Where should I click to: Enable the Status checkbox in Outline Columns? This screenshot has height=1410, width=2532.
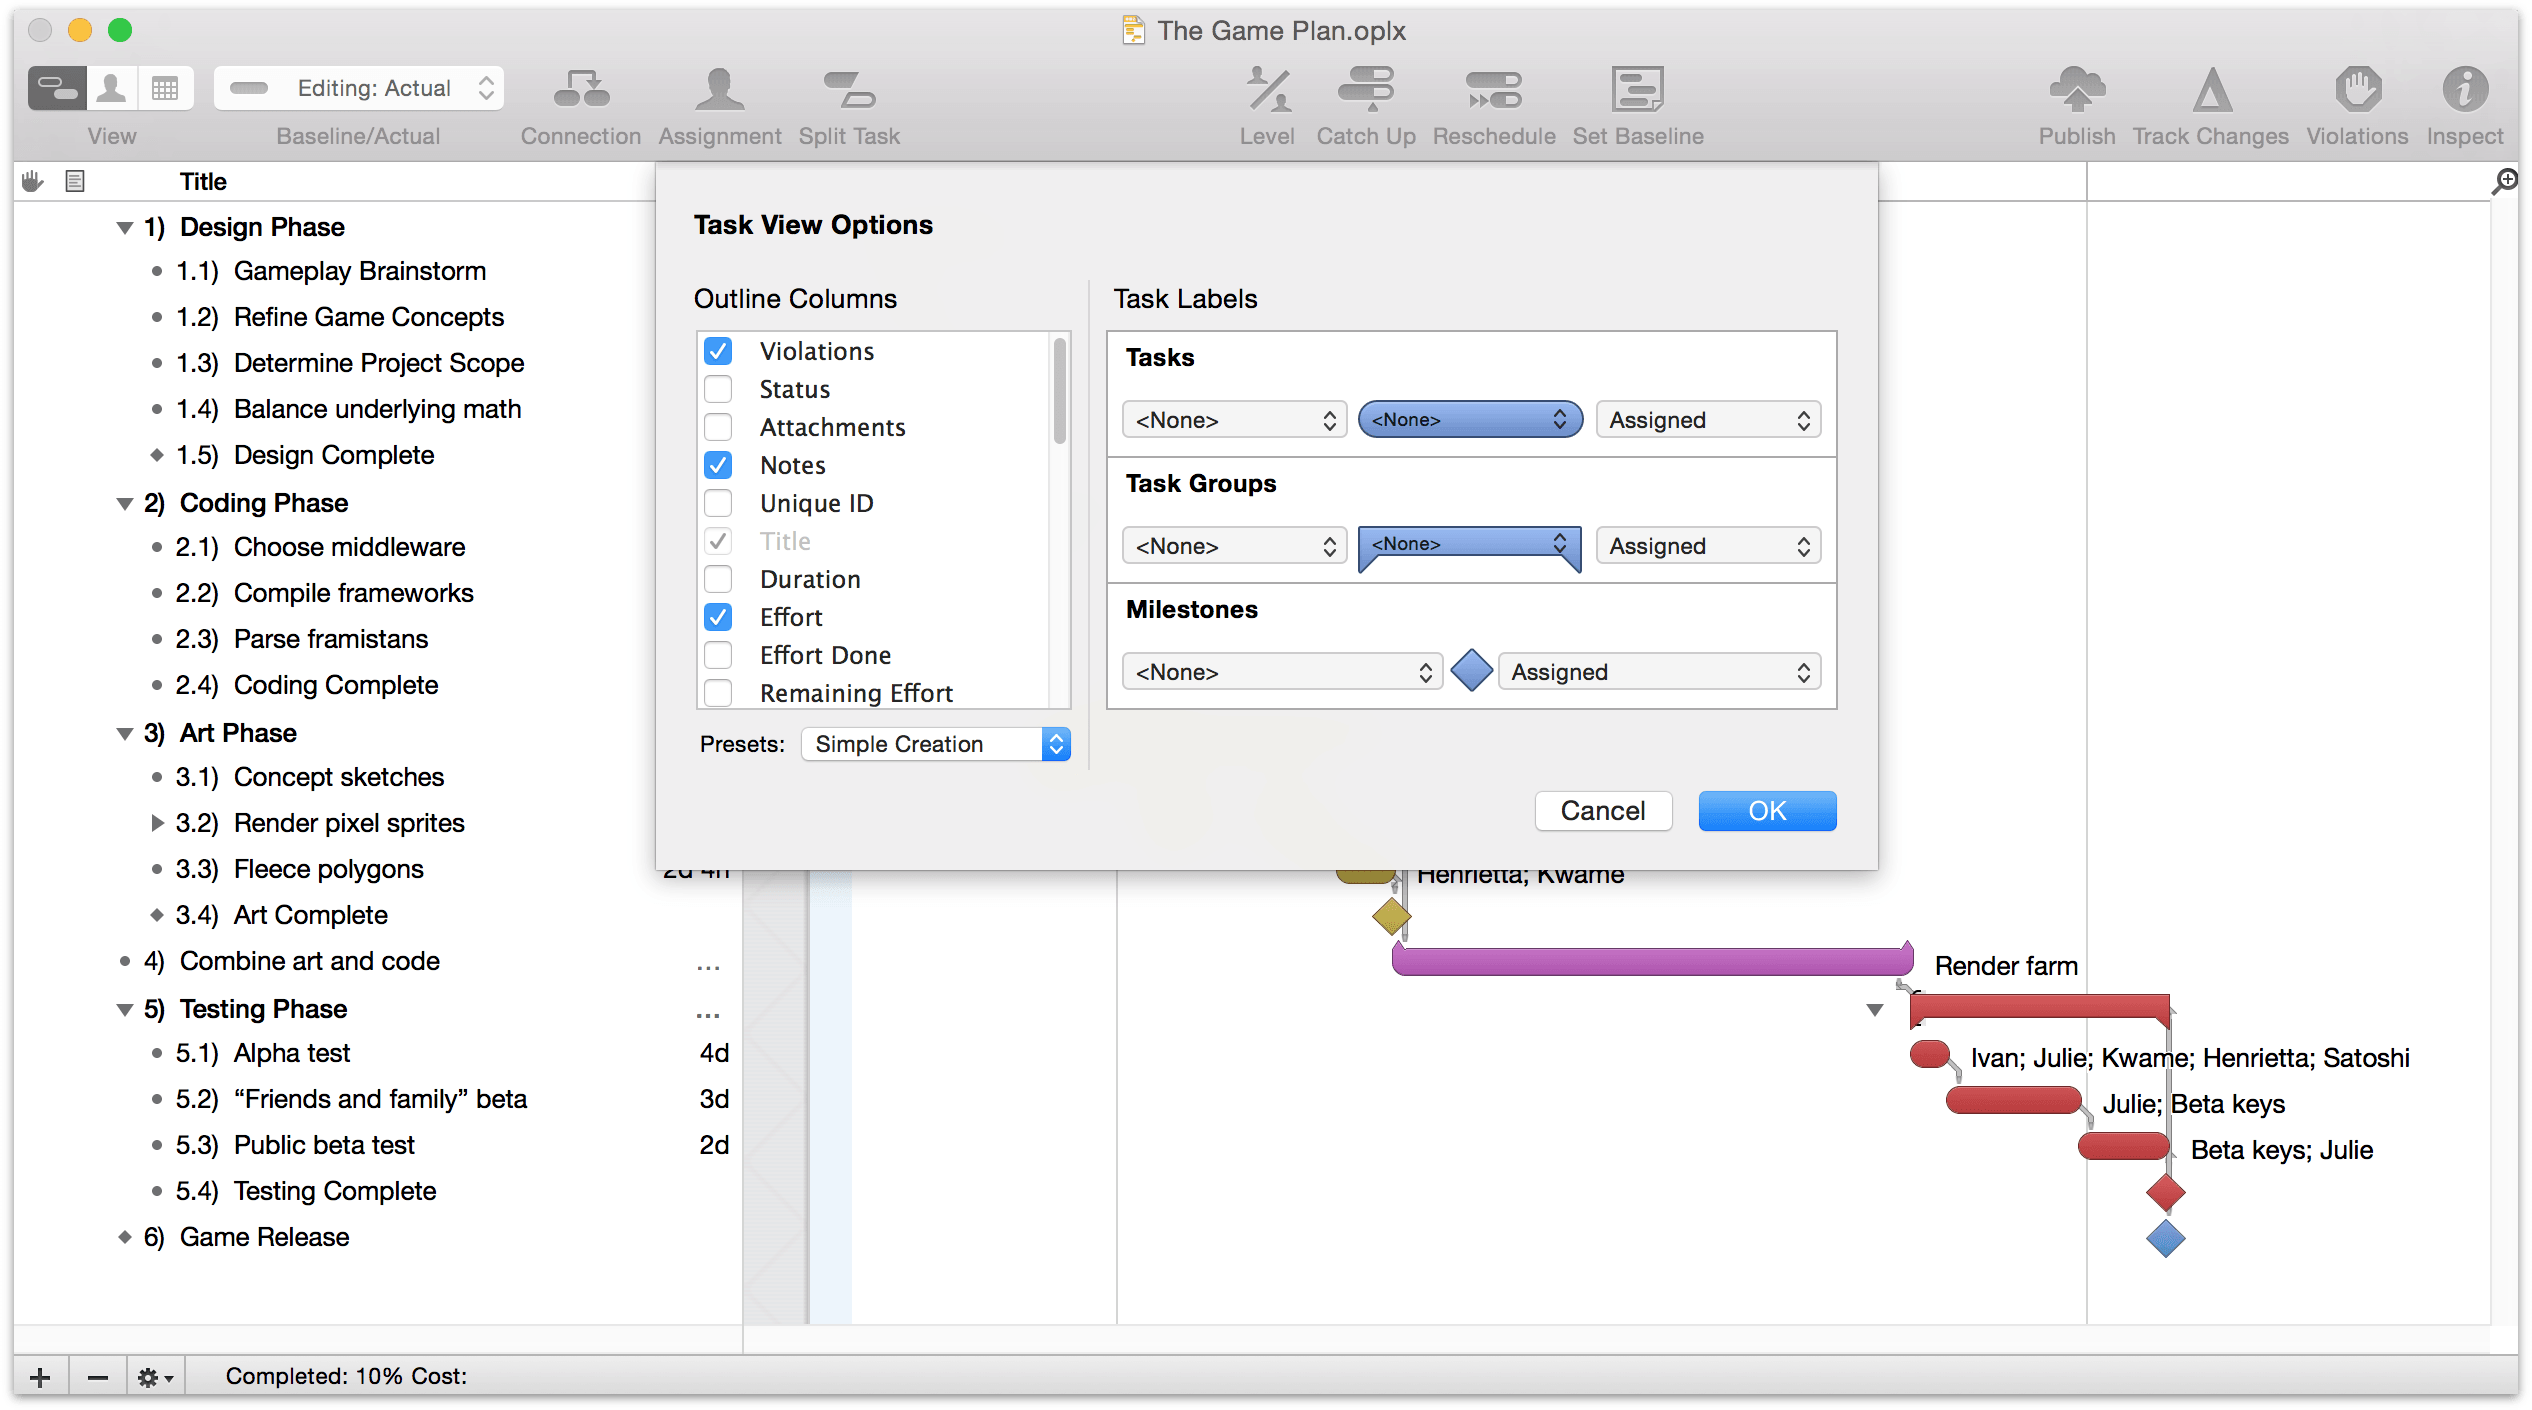click(718, 389)
